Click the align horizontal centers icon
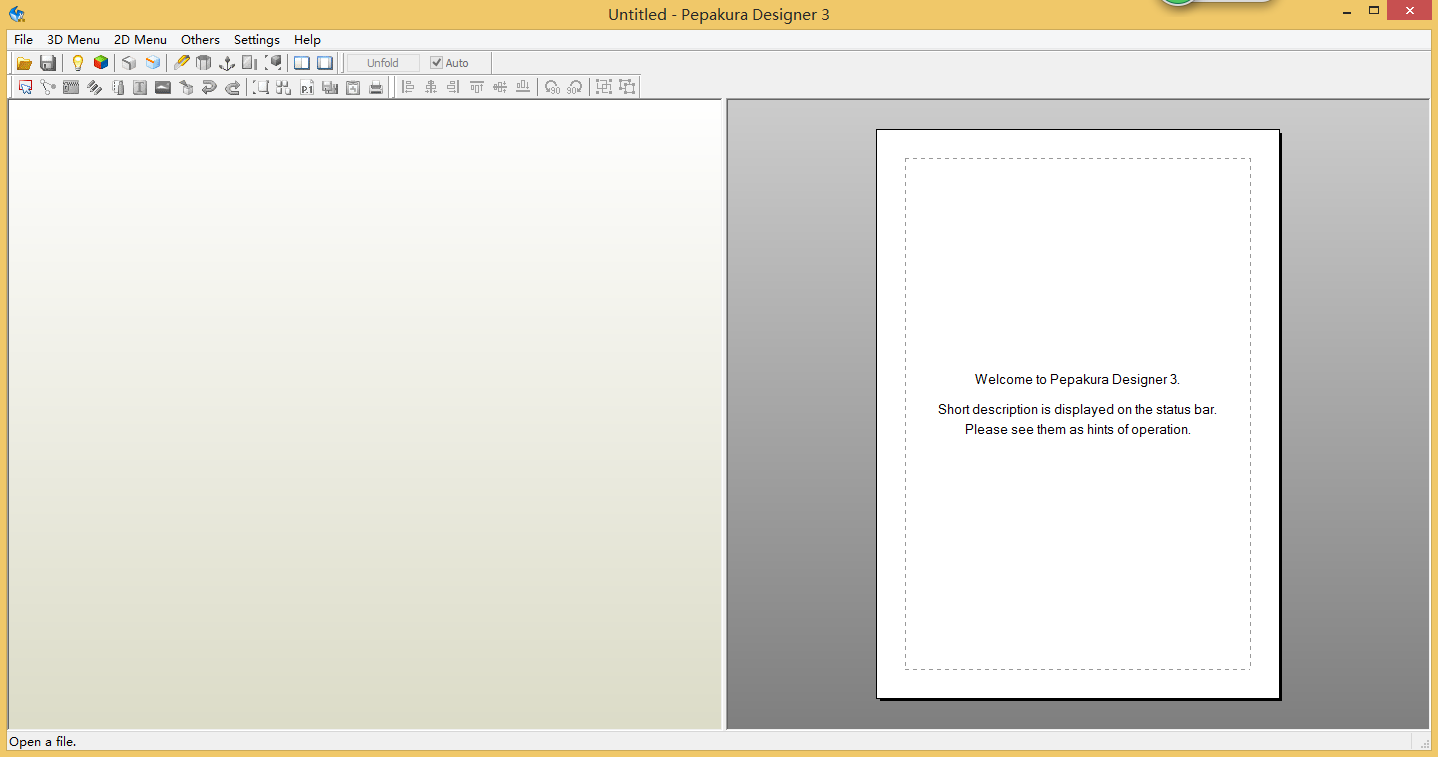The width and height of the screenshot is (1438, 757). [x=431, y=87]
